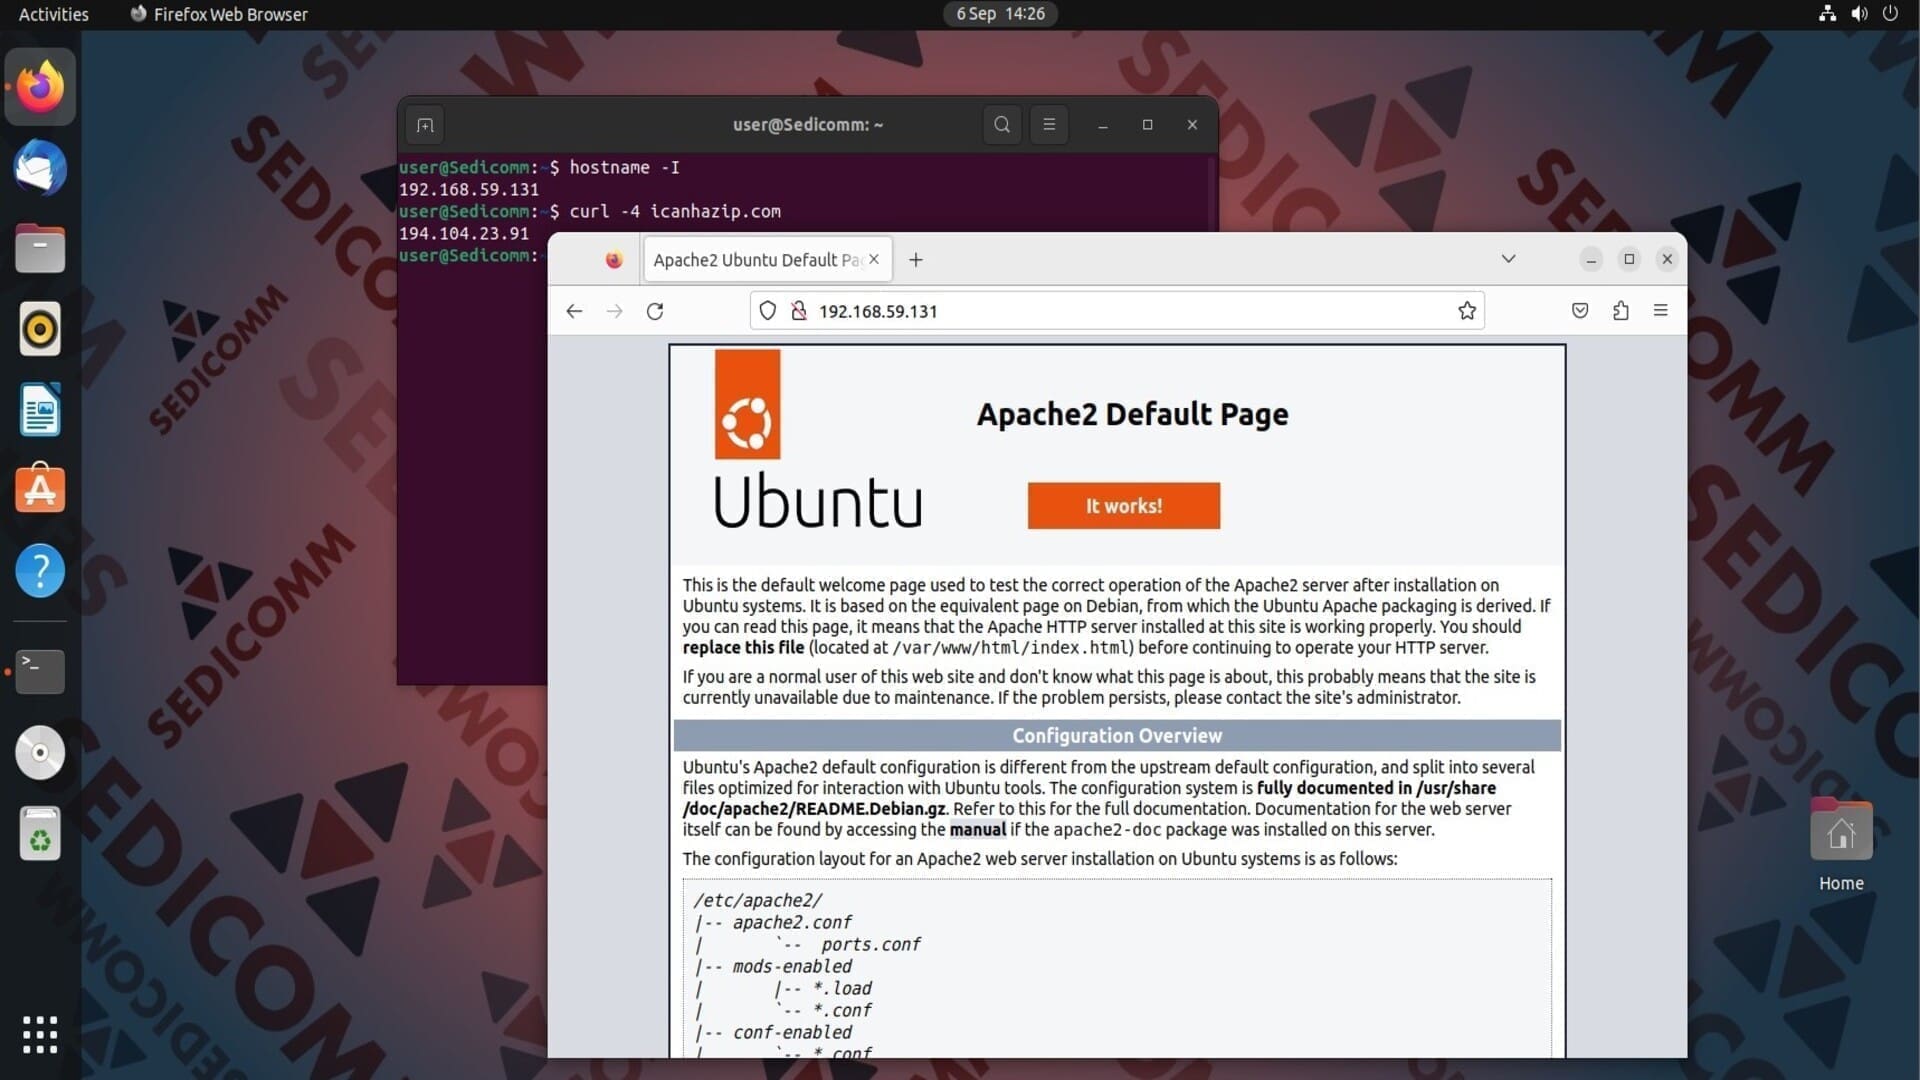Click 'curl -4 icanhazip.com' in Terminal
The width and height of the screenshot is (1920, 1080).
coord(675,211)
